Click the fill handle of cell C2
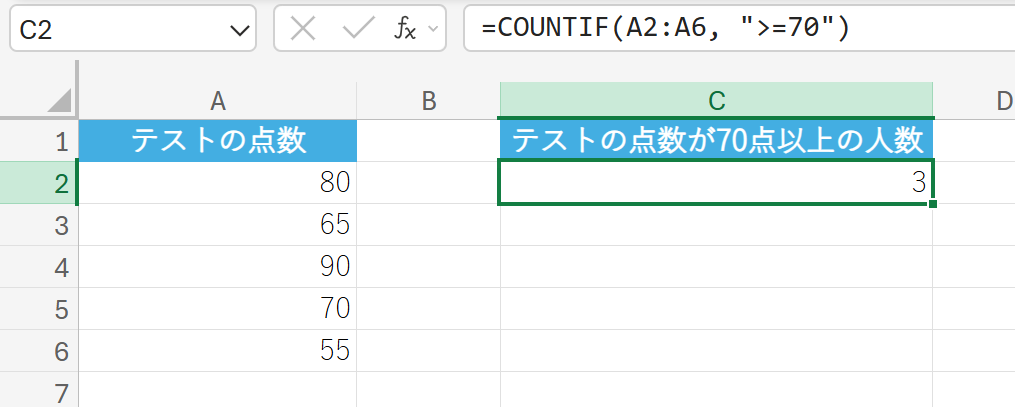 [932, 204]
